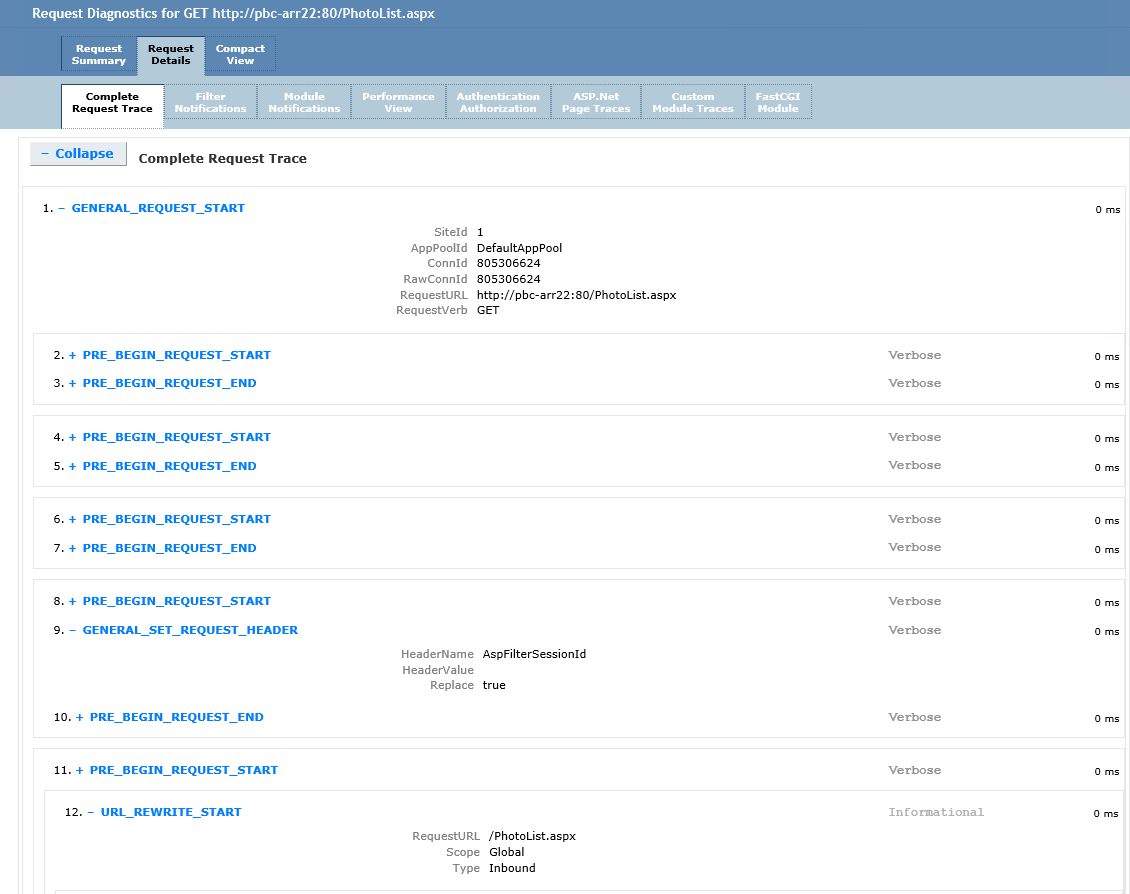This screenshot has height=894, width=1130.
Task: Click the Collapse button
Action: [x=78, y=154]
